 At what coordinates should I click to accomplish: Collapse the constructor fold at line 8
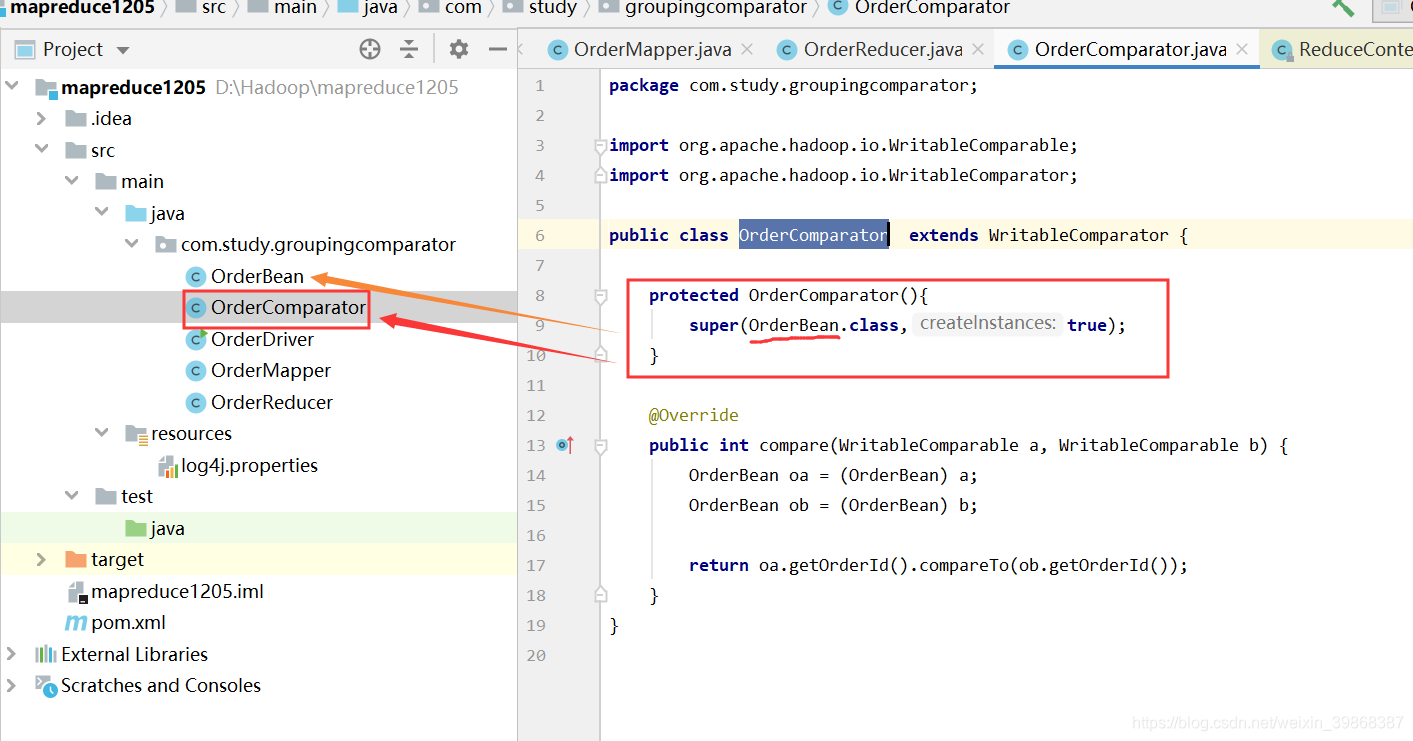point(601,295)
